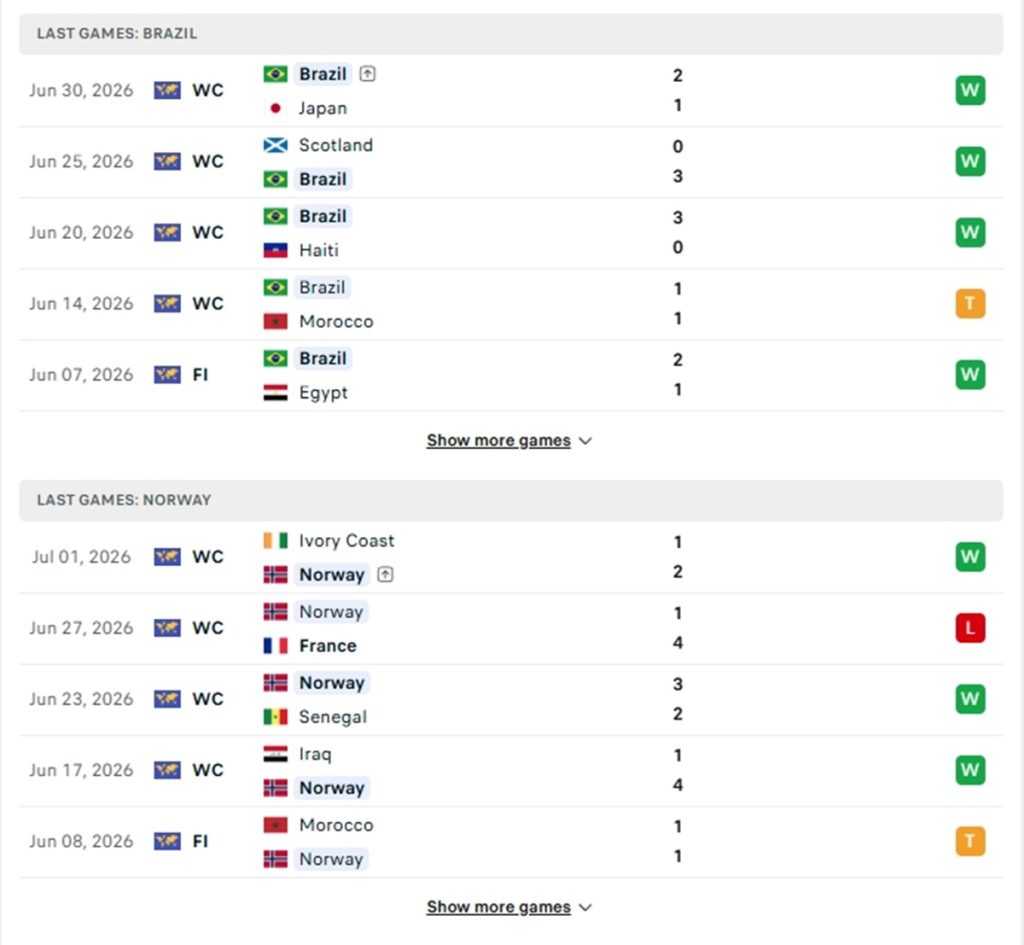Image resolution: width=1024 pixels, height=945 pixels.
Task: Click the orange T badge for Brazil vs Morocco
Action: coord(970,304)
